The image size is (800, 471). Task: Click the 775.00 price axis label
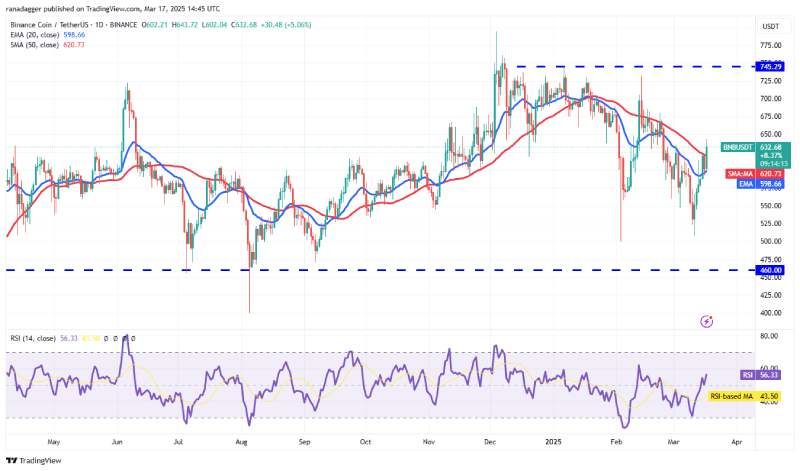pyautogui.click(x=771, y=45)
